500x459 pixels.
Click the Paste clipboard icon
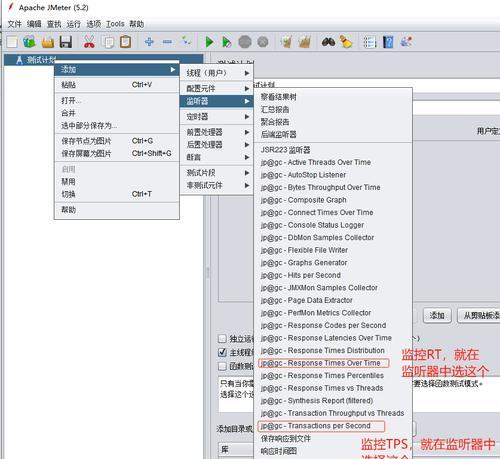tap(125, 42)
